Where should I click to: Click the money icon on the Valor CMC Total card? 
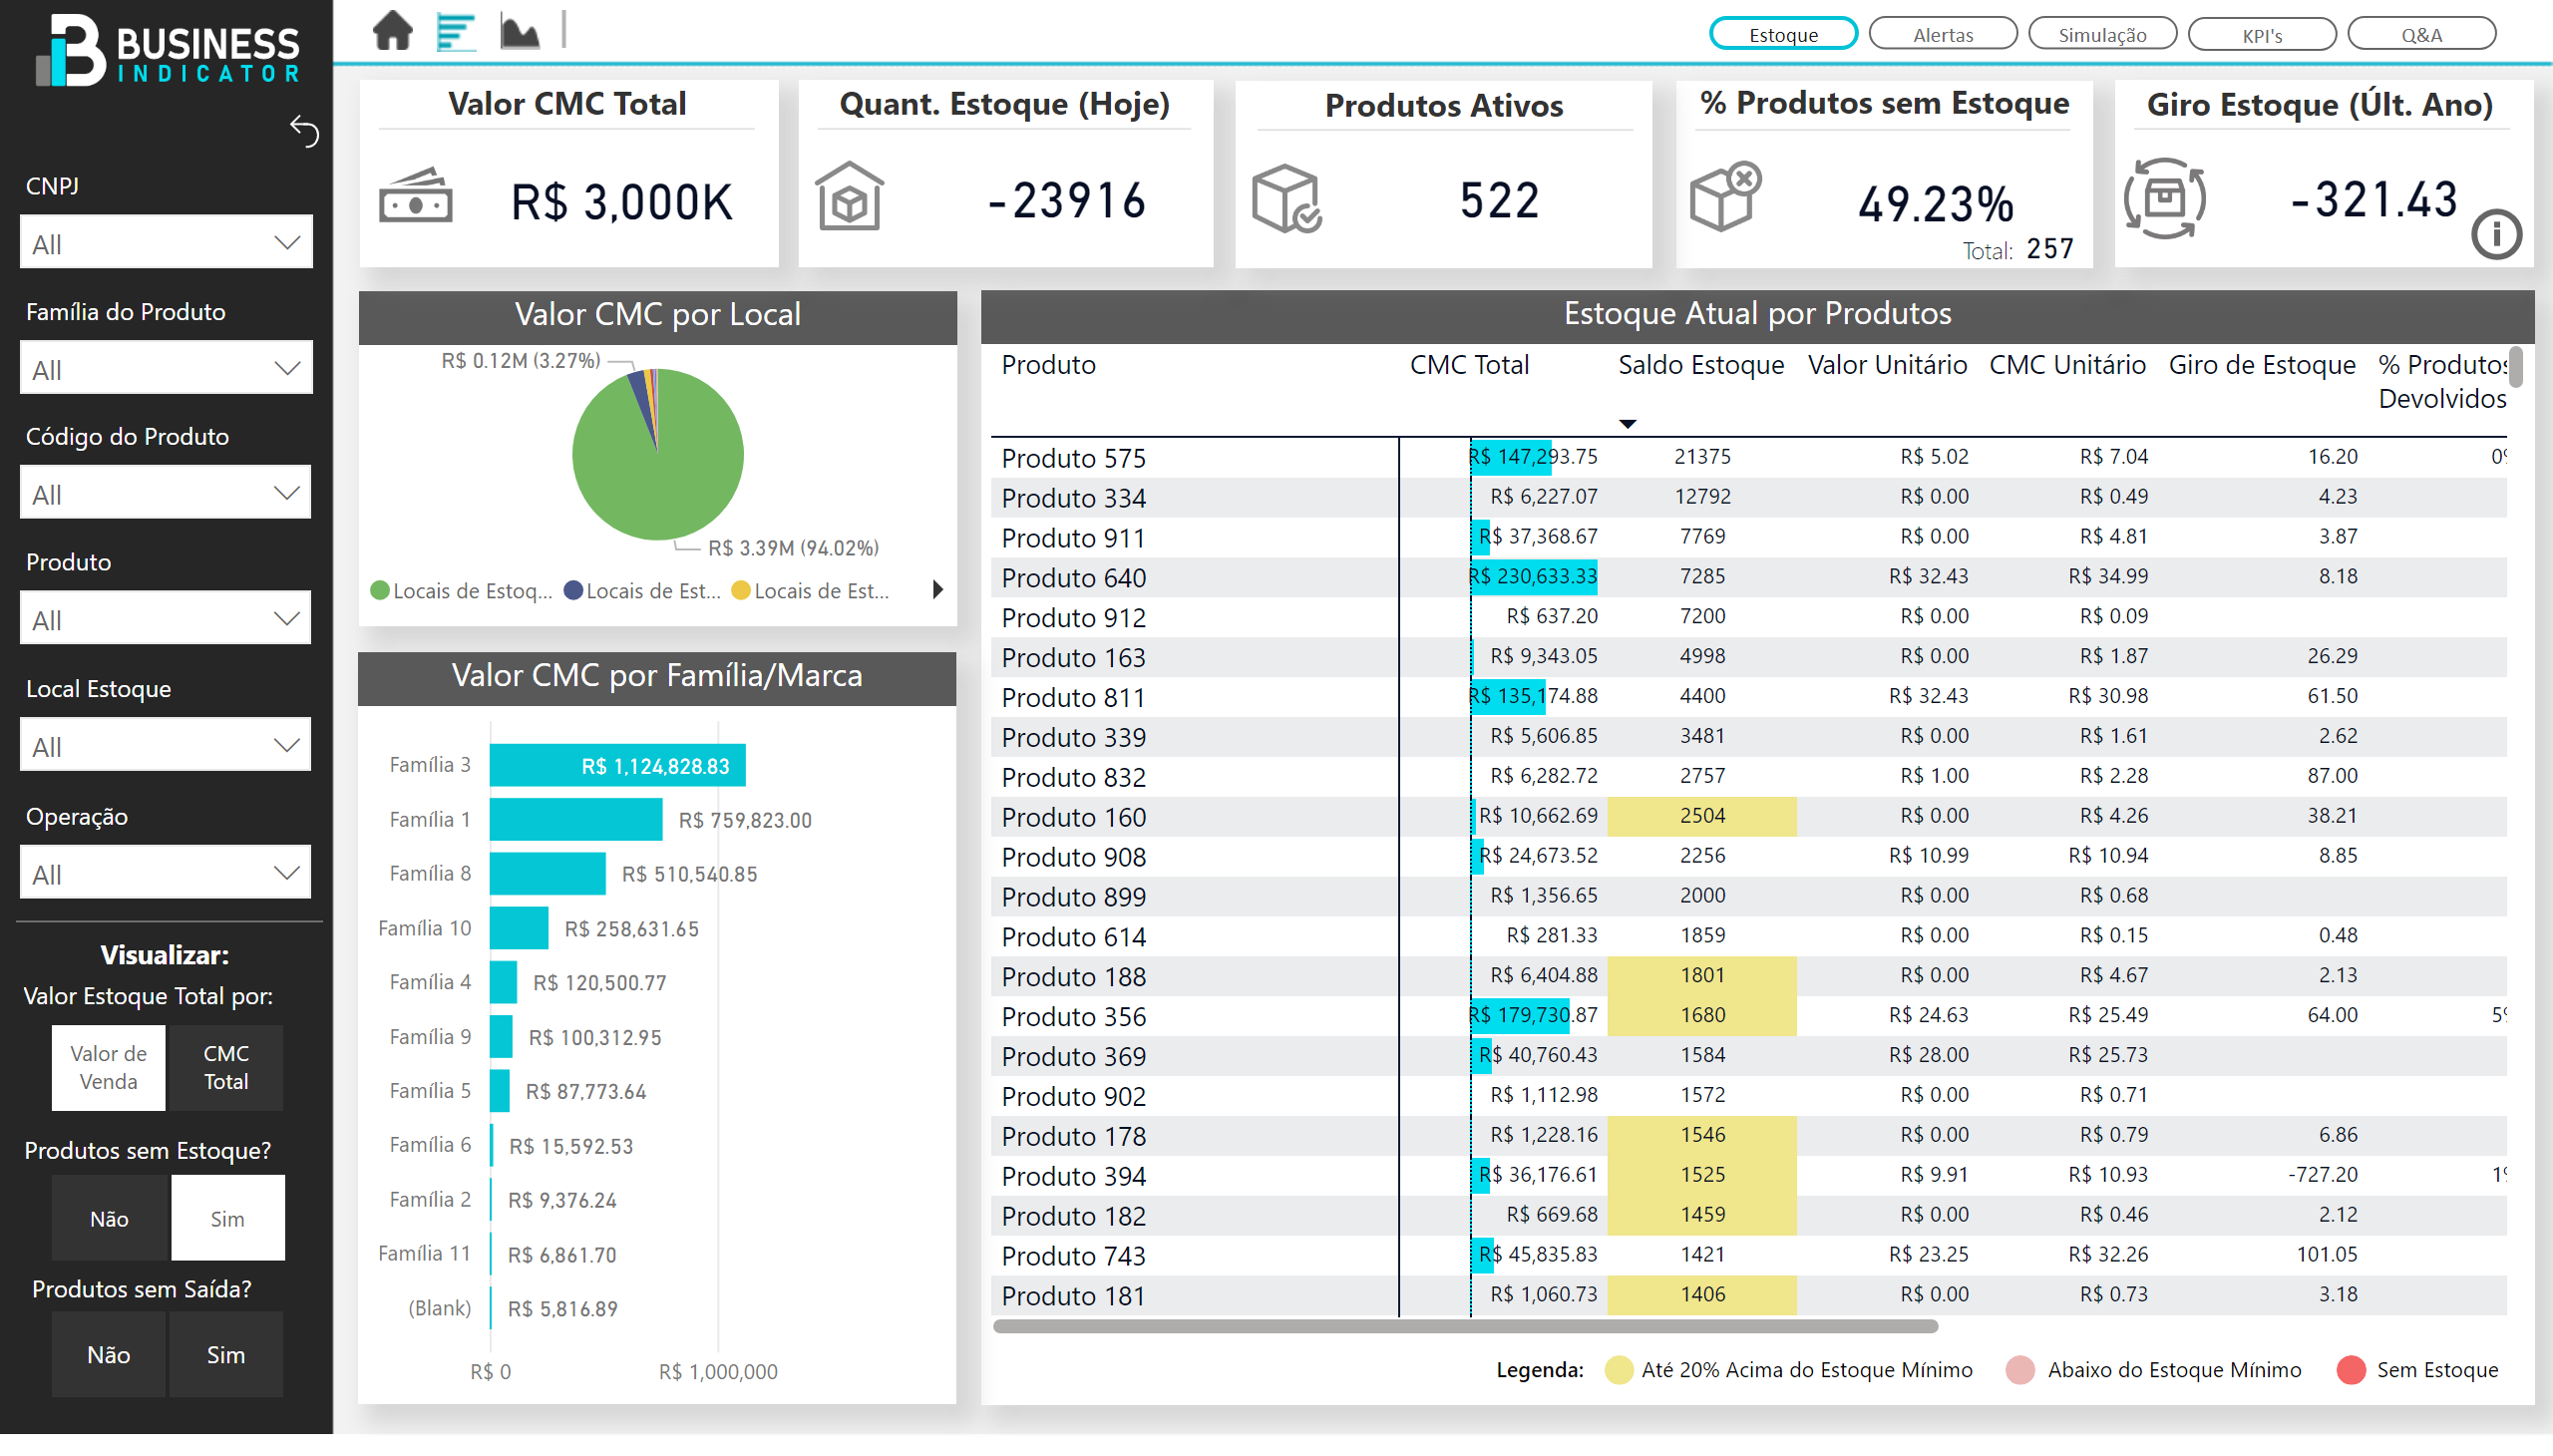pyautogui.click(x=416, y=197)
